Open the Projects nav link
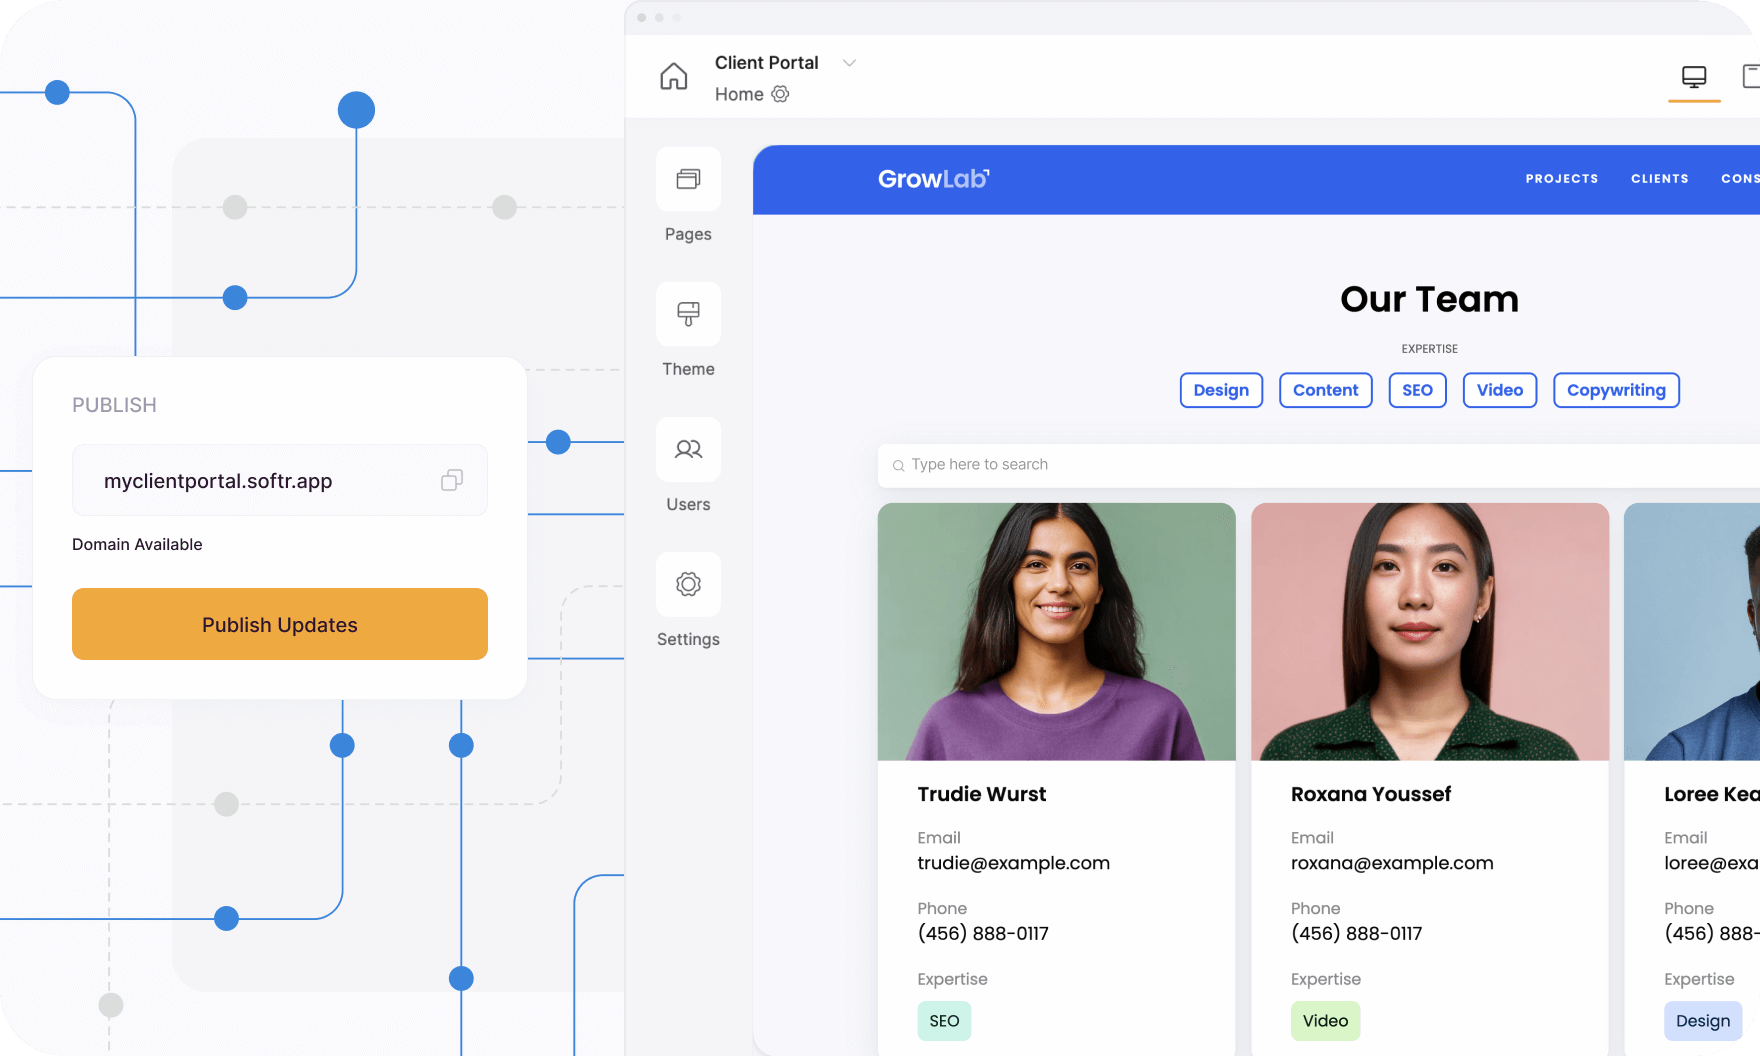 pyautogui.click(x=1562, y=179)
